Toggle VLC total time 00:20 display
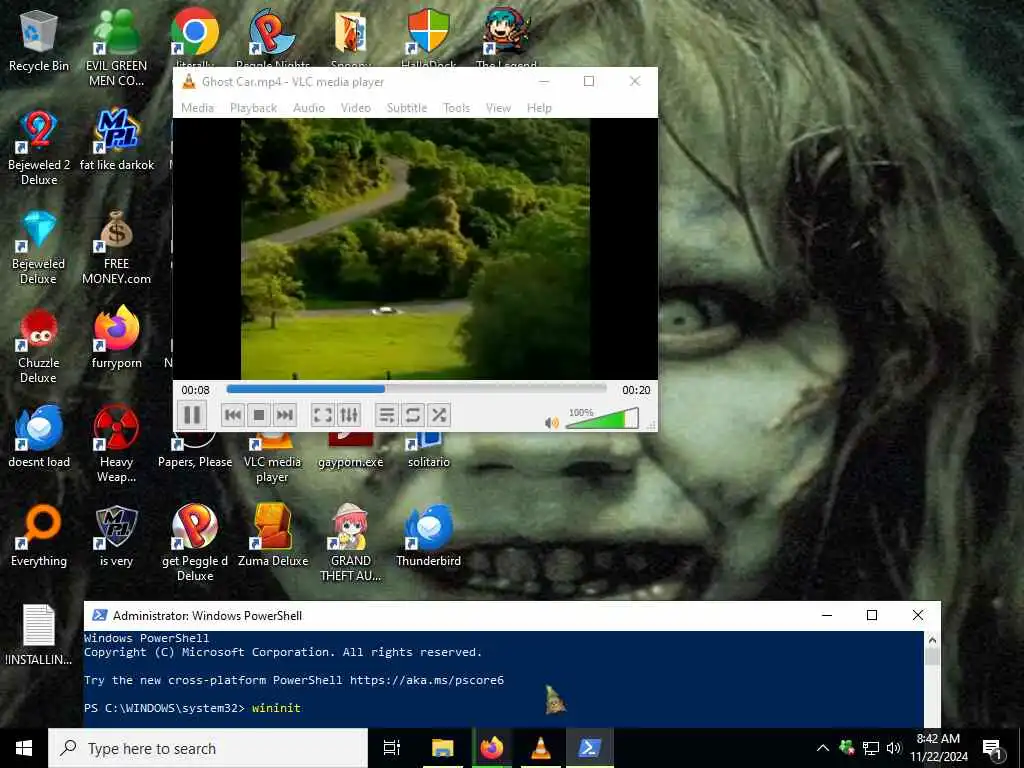This screenshot has width=1024, height=768. click(636, 390)
